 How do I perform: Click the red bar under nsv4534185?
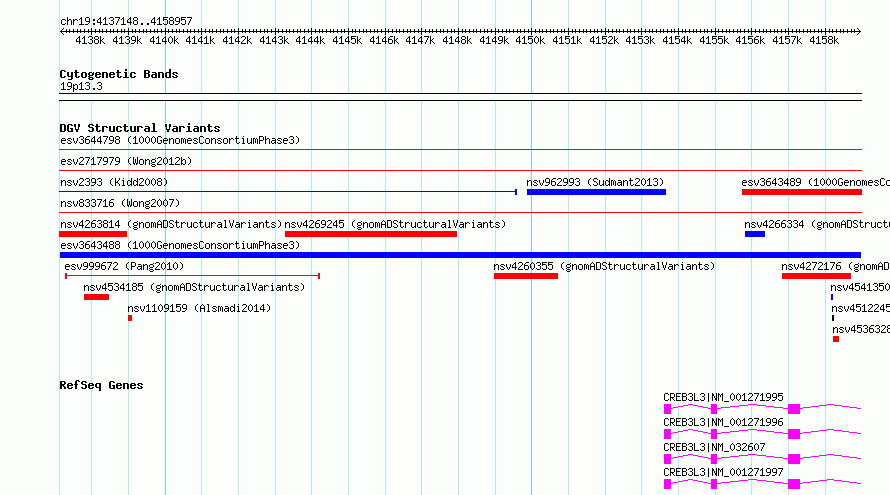[x=96, y=297]
